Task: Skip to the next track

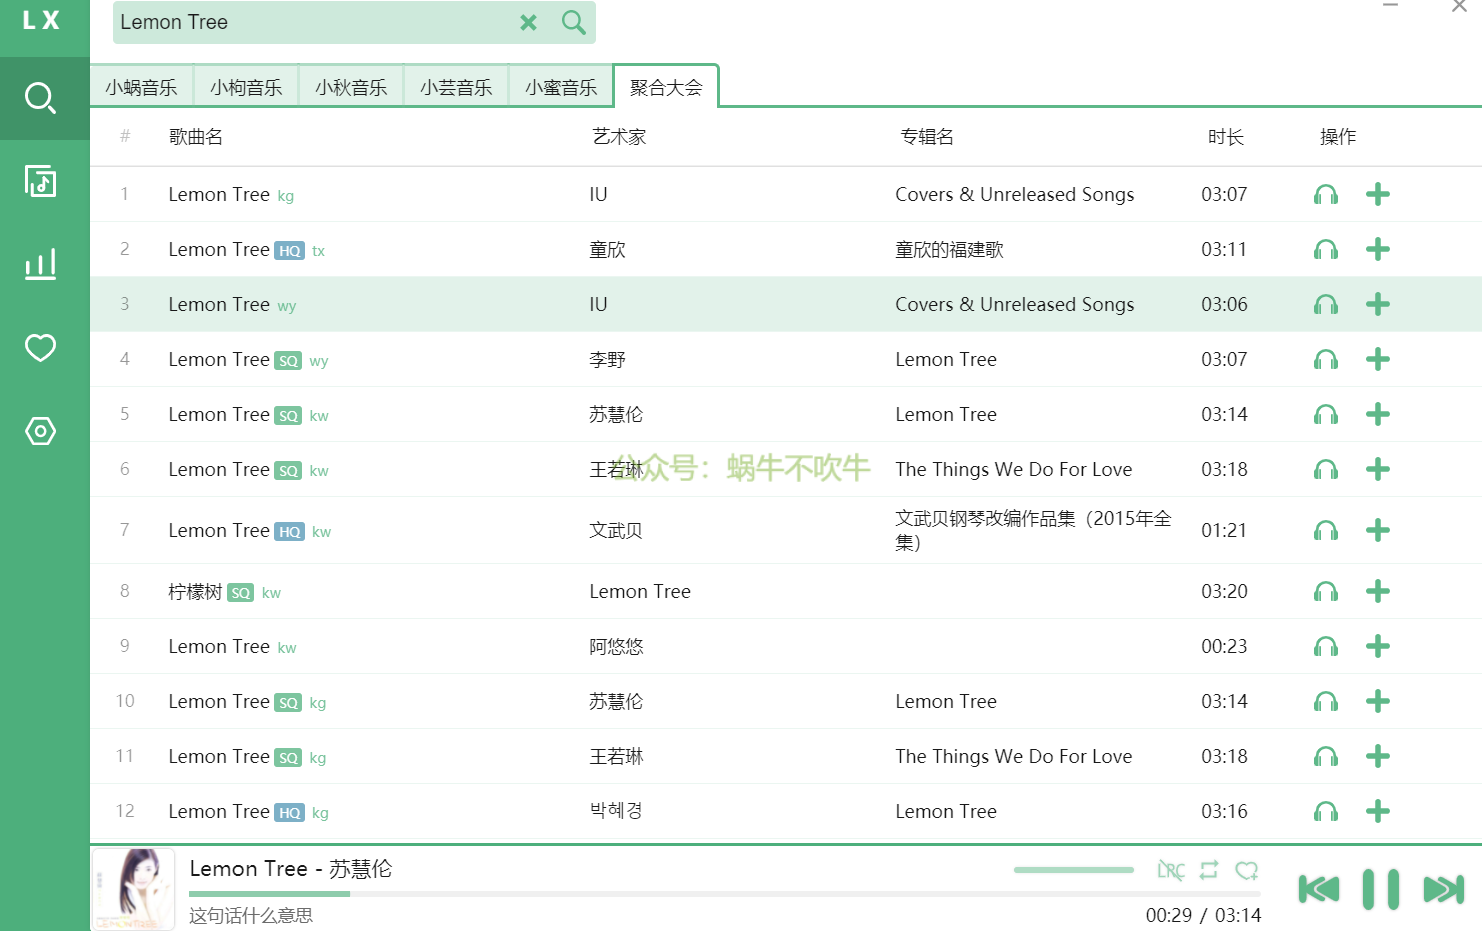Action: tap(1443, 889)
